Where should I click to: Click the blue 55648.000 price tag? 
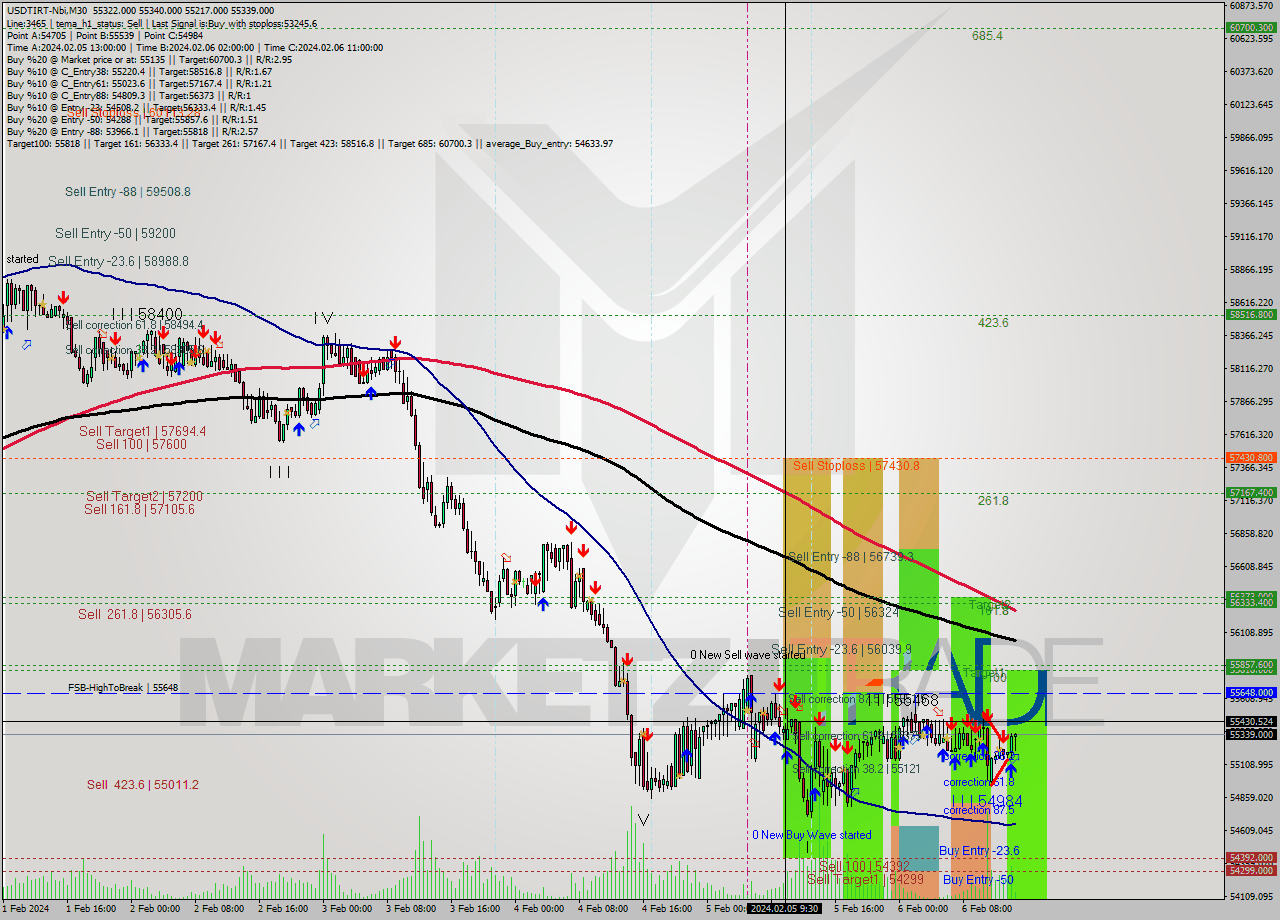1251,692
